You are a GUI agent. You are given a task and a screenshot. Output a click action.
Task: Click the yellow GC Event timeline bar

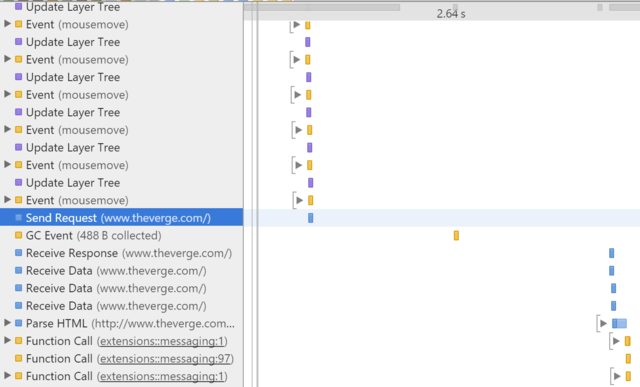pos(456,236)
